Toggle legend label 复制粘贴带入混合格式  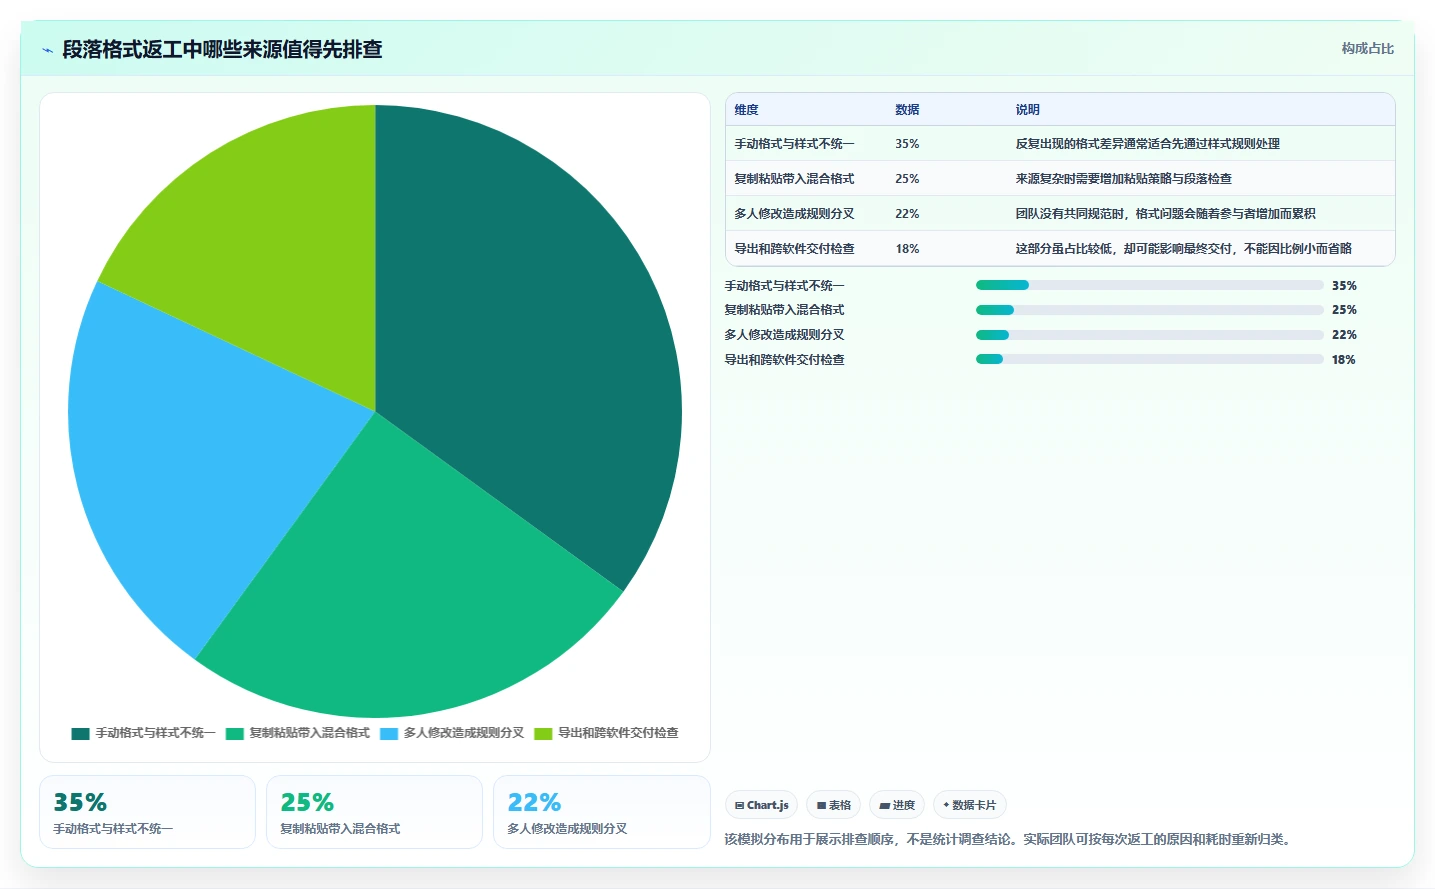(309, 733)
